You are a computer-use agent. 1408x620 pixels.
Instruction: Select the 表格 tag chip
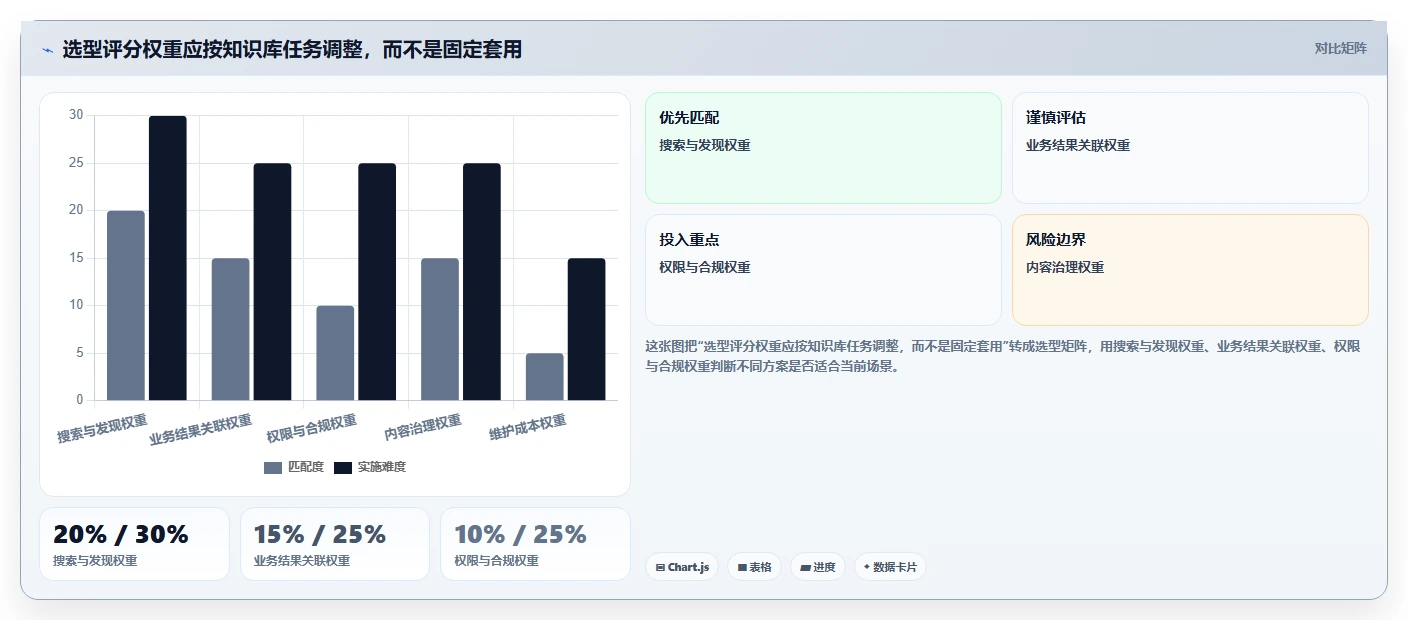754,567
